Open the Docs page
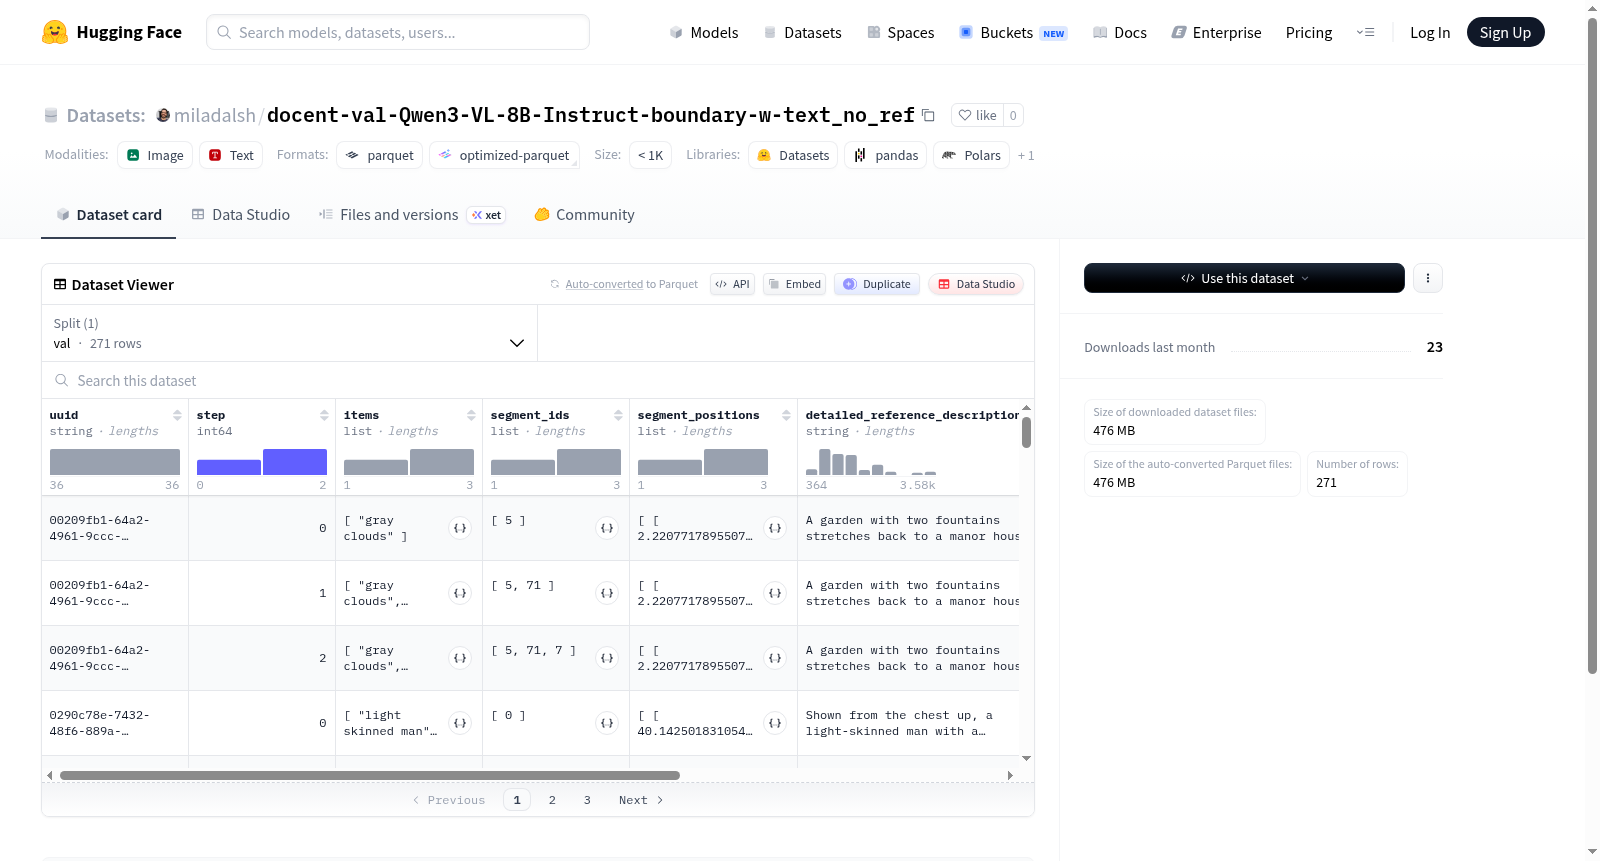Screen dimensions: 1600x861 tap(1120, 32)
